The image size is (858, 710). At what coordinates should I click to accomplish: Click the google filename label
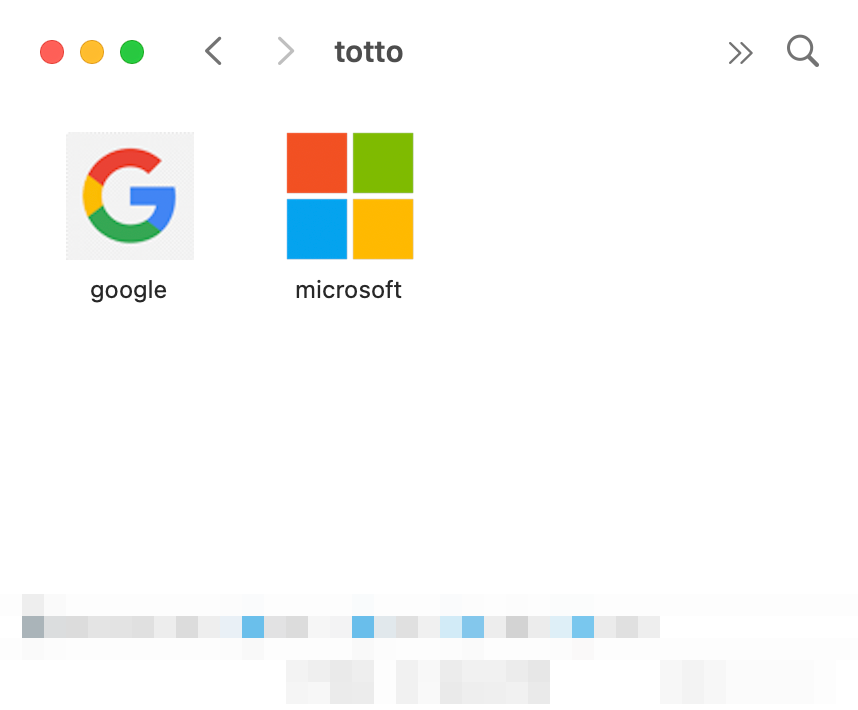[x=129, y=290]
